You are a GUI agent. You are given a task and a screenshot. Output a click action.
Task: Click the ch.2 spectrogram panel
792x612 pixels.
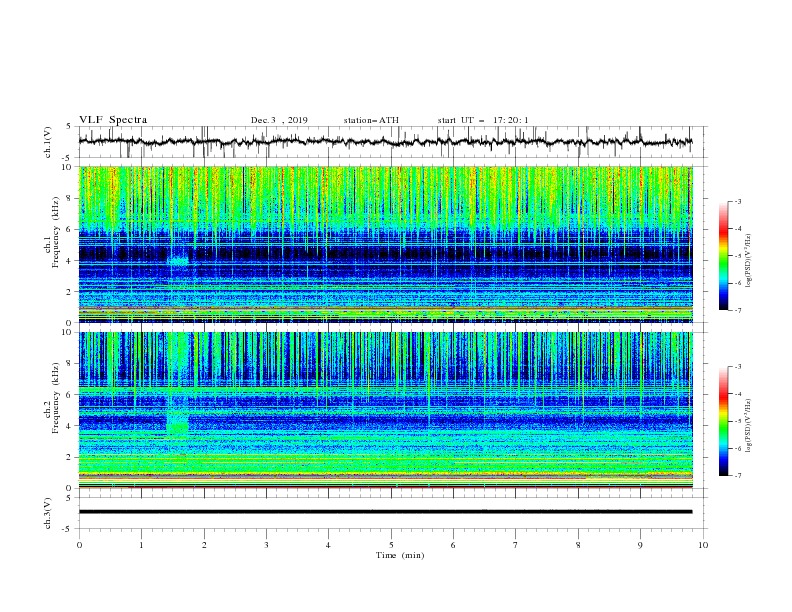point(385,410)
